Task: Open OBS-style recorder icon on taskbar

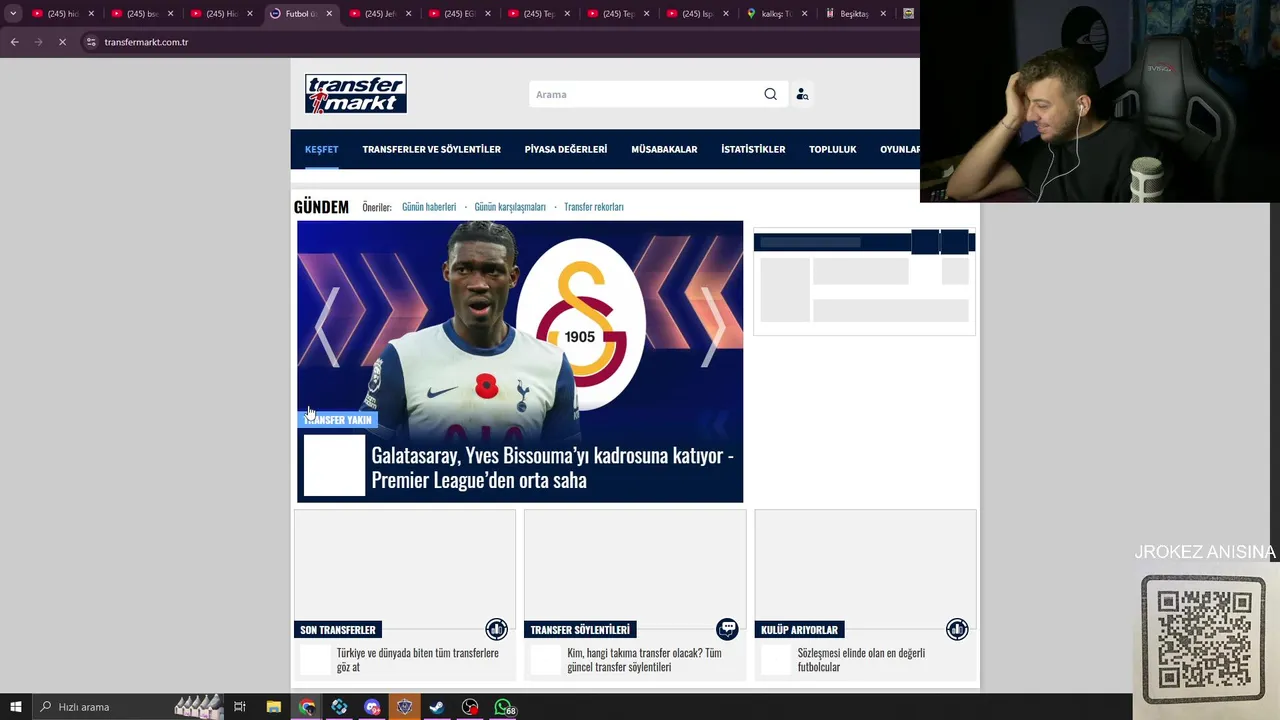Action: click(470, 707)
